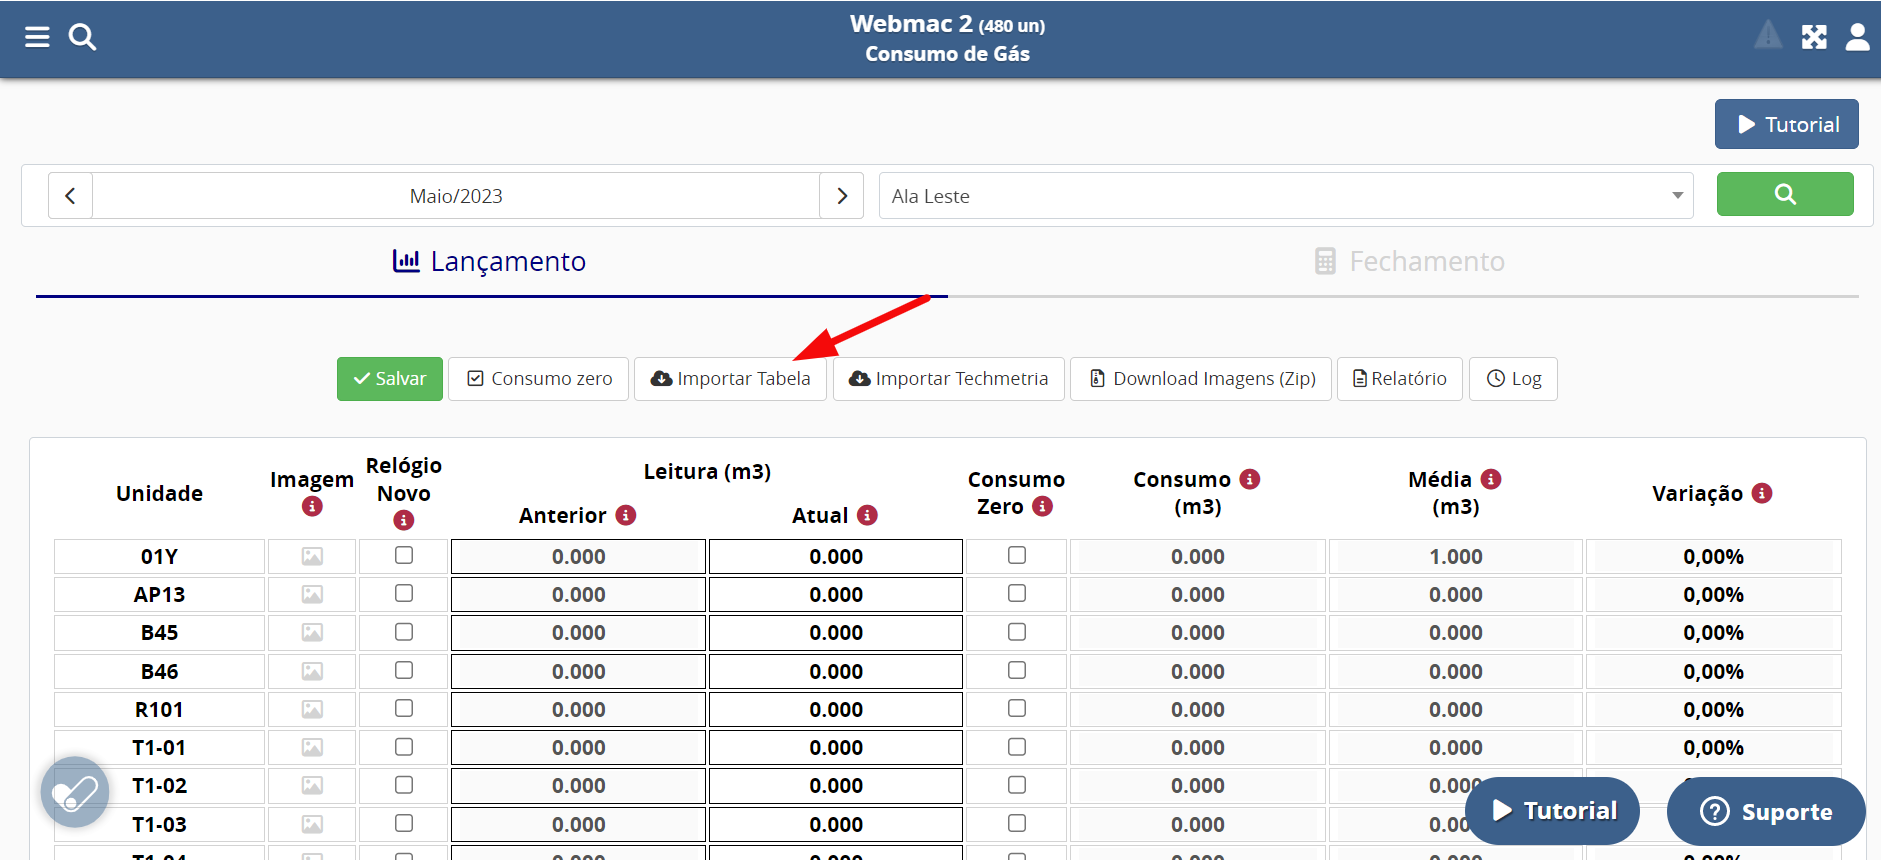This screenshot has height=860, width=1881.
Task: Open the user profile icon
Action: 1857,37
